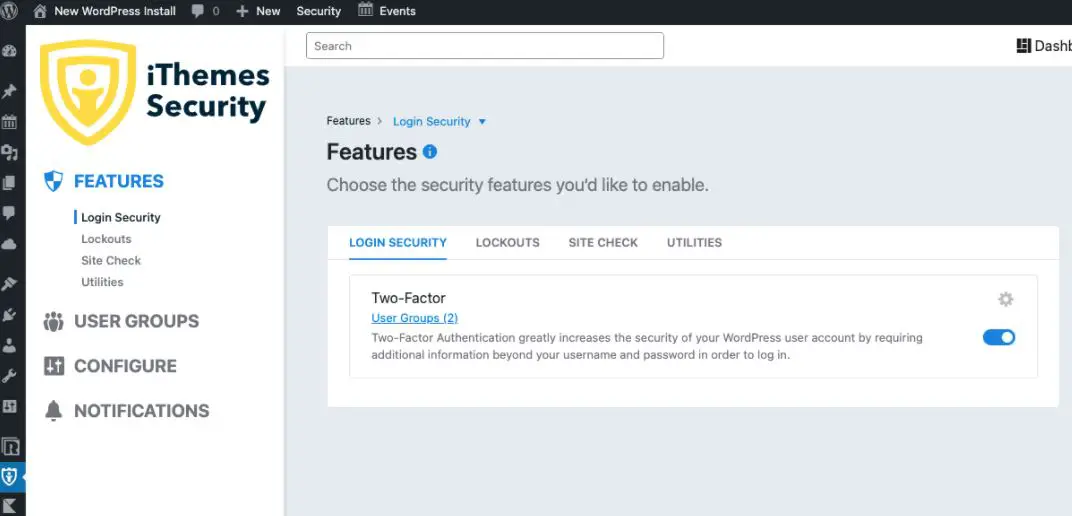Open the Dashboard gauge icon in sidebar
This screenshot has width=1072, height=516.
9,51
